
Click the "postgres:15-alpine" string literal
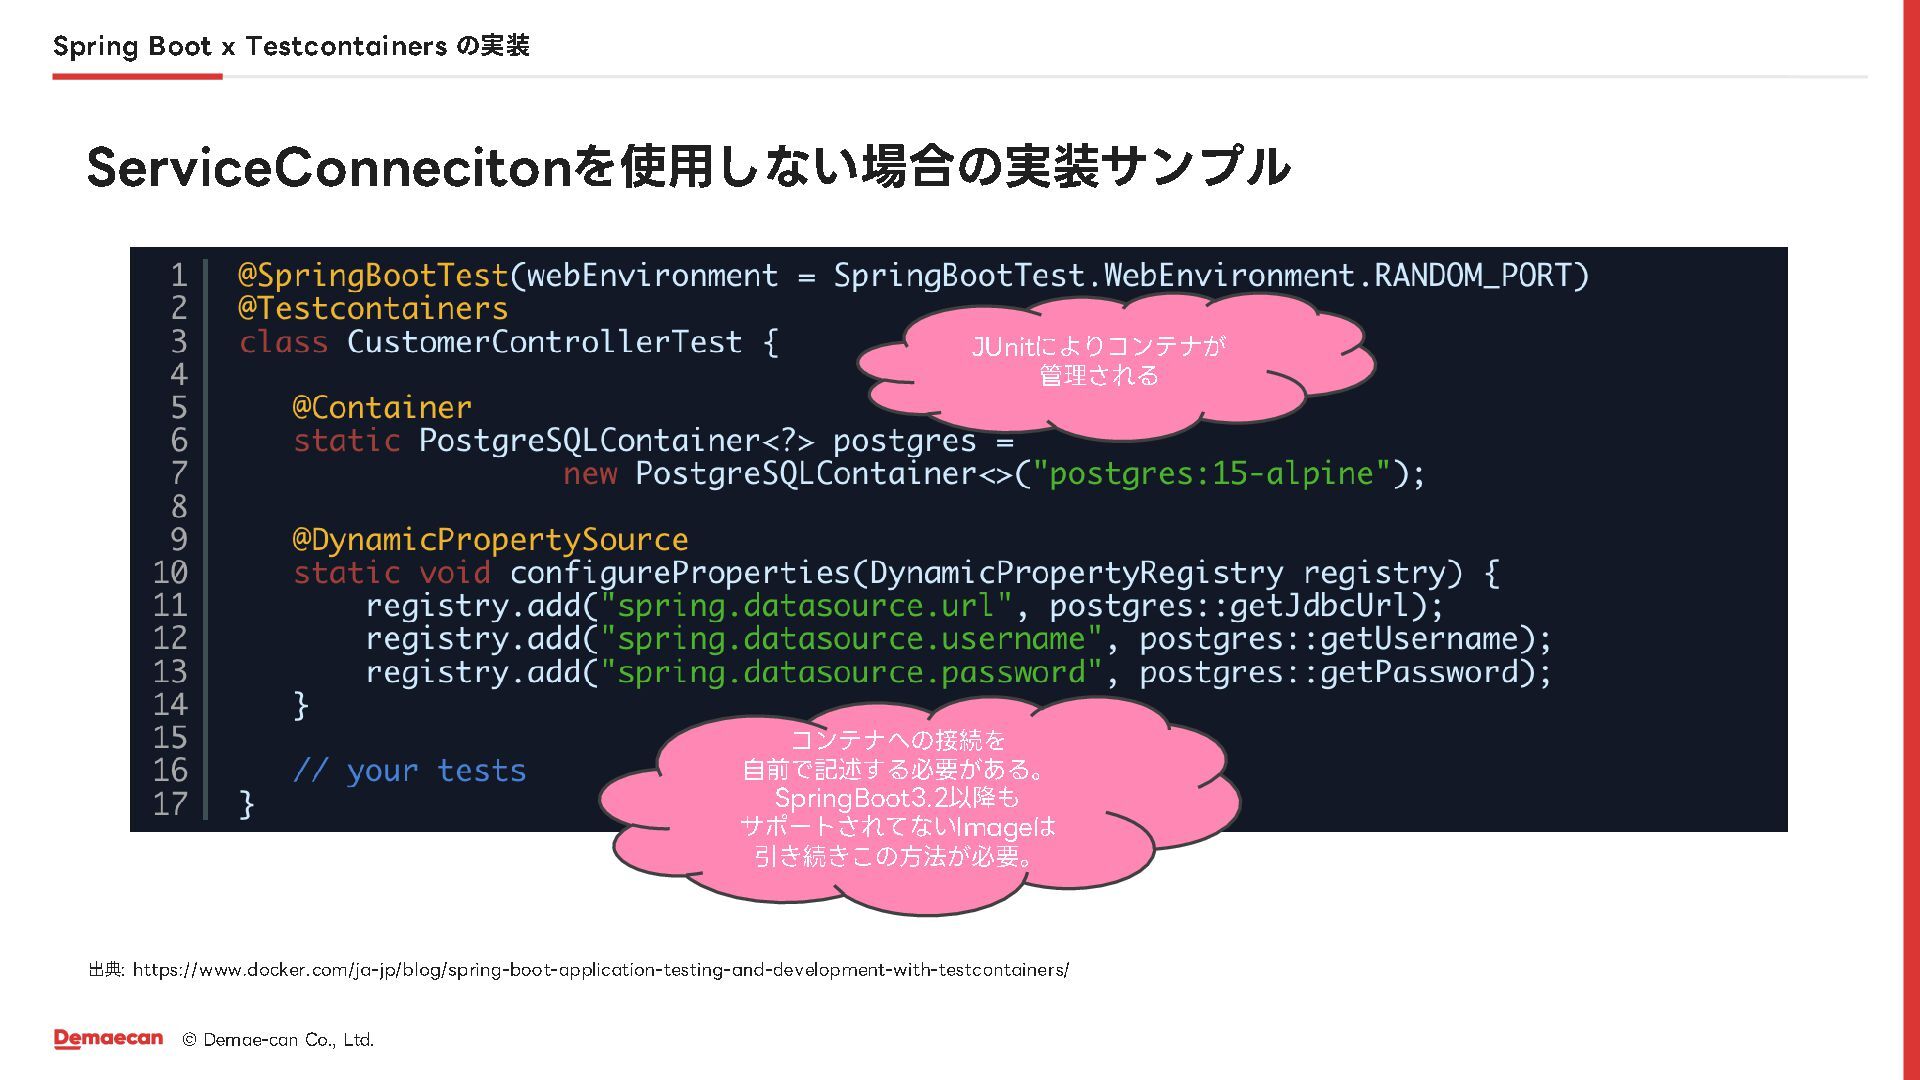coord(1212,473)
